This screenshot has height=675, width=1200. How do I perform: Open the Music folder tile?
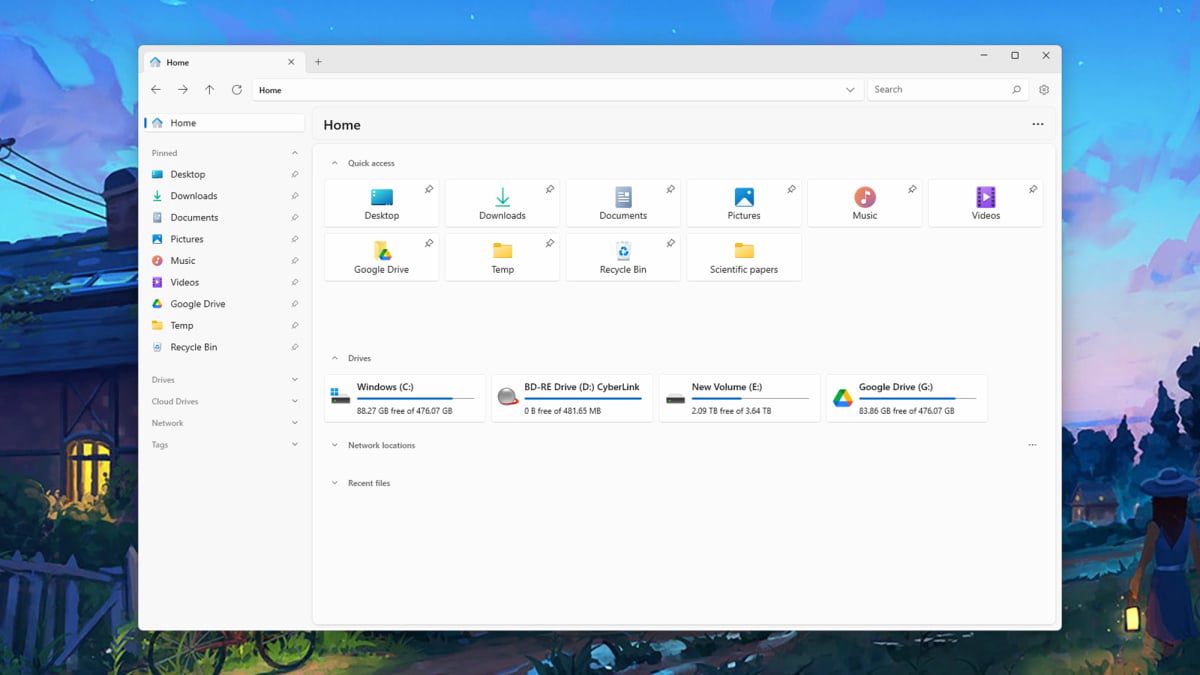864,203
